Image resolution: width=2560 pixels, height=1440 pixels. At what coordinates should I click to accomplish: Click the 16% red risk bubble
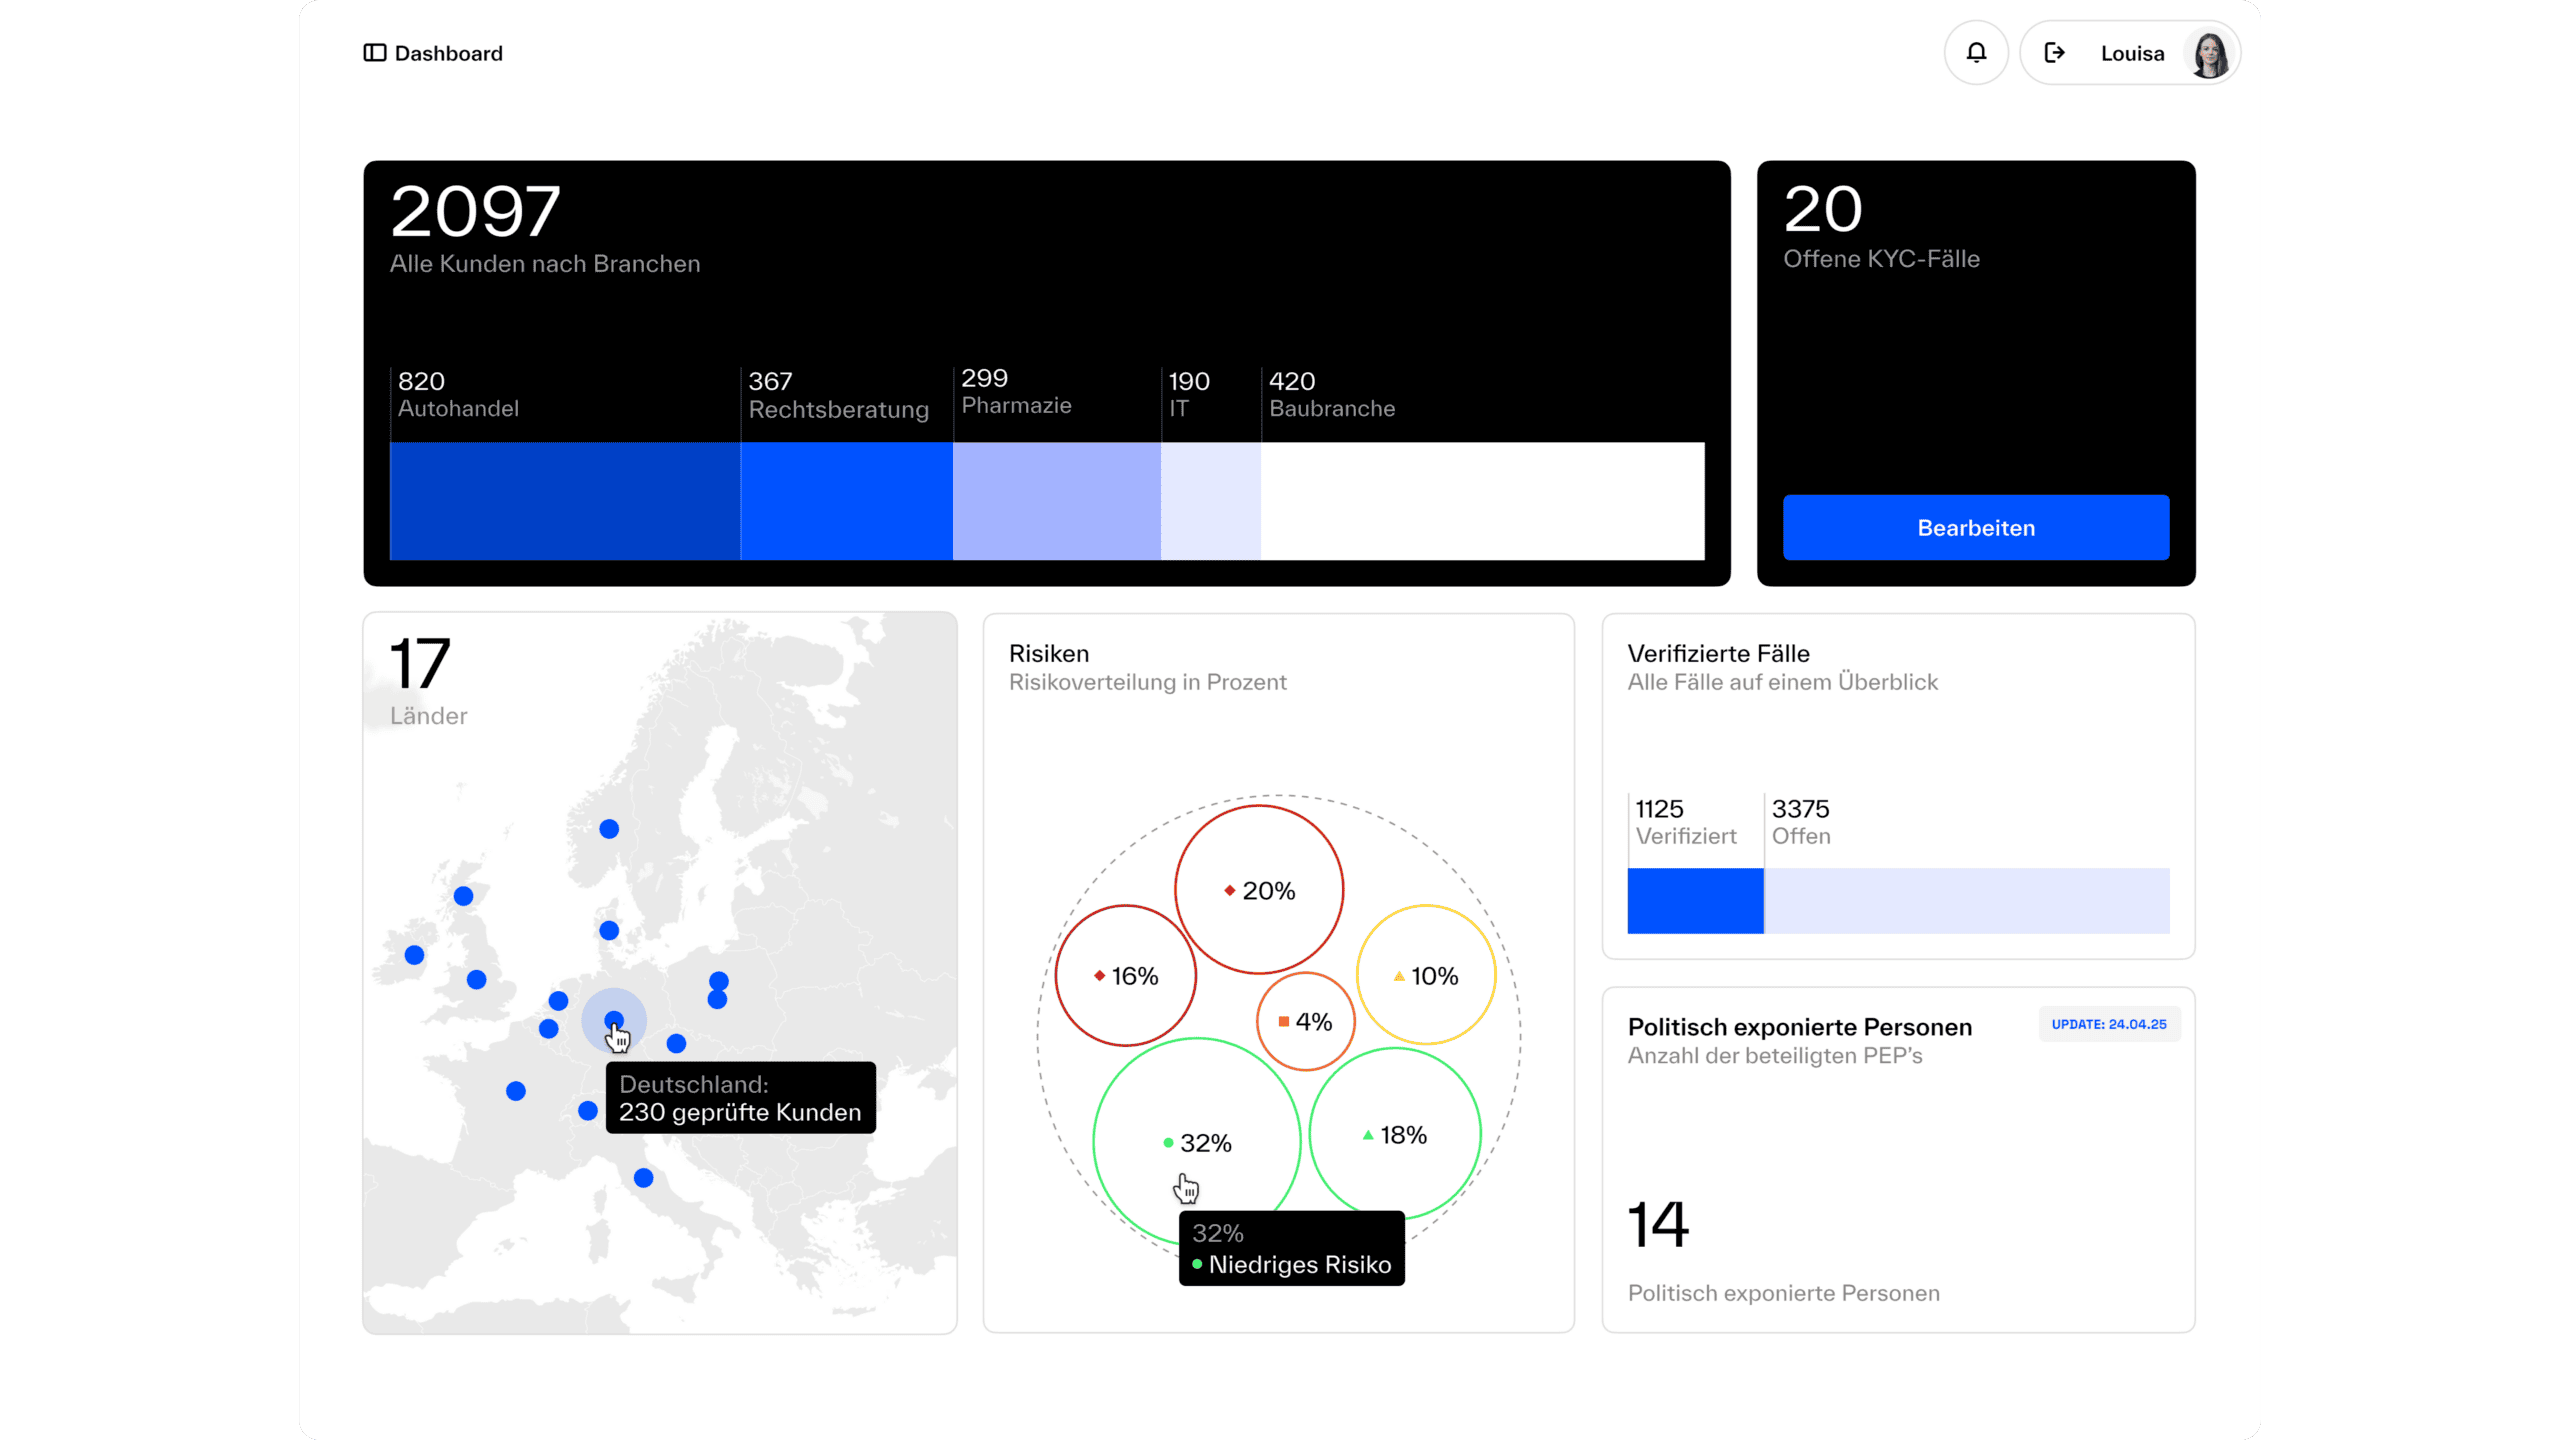[1125, 975]
